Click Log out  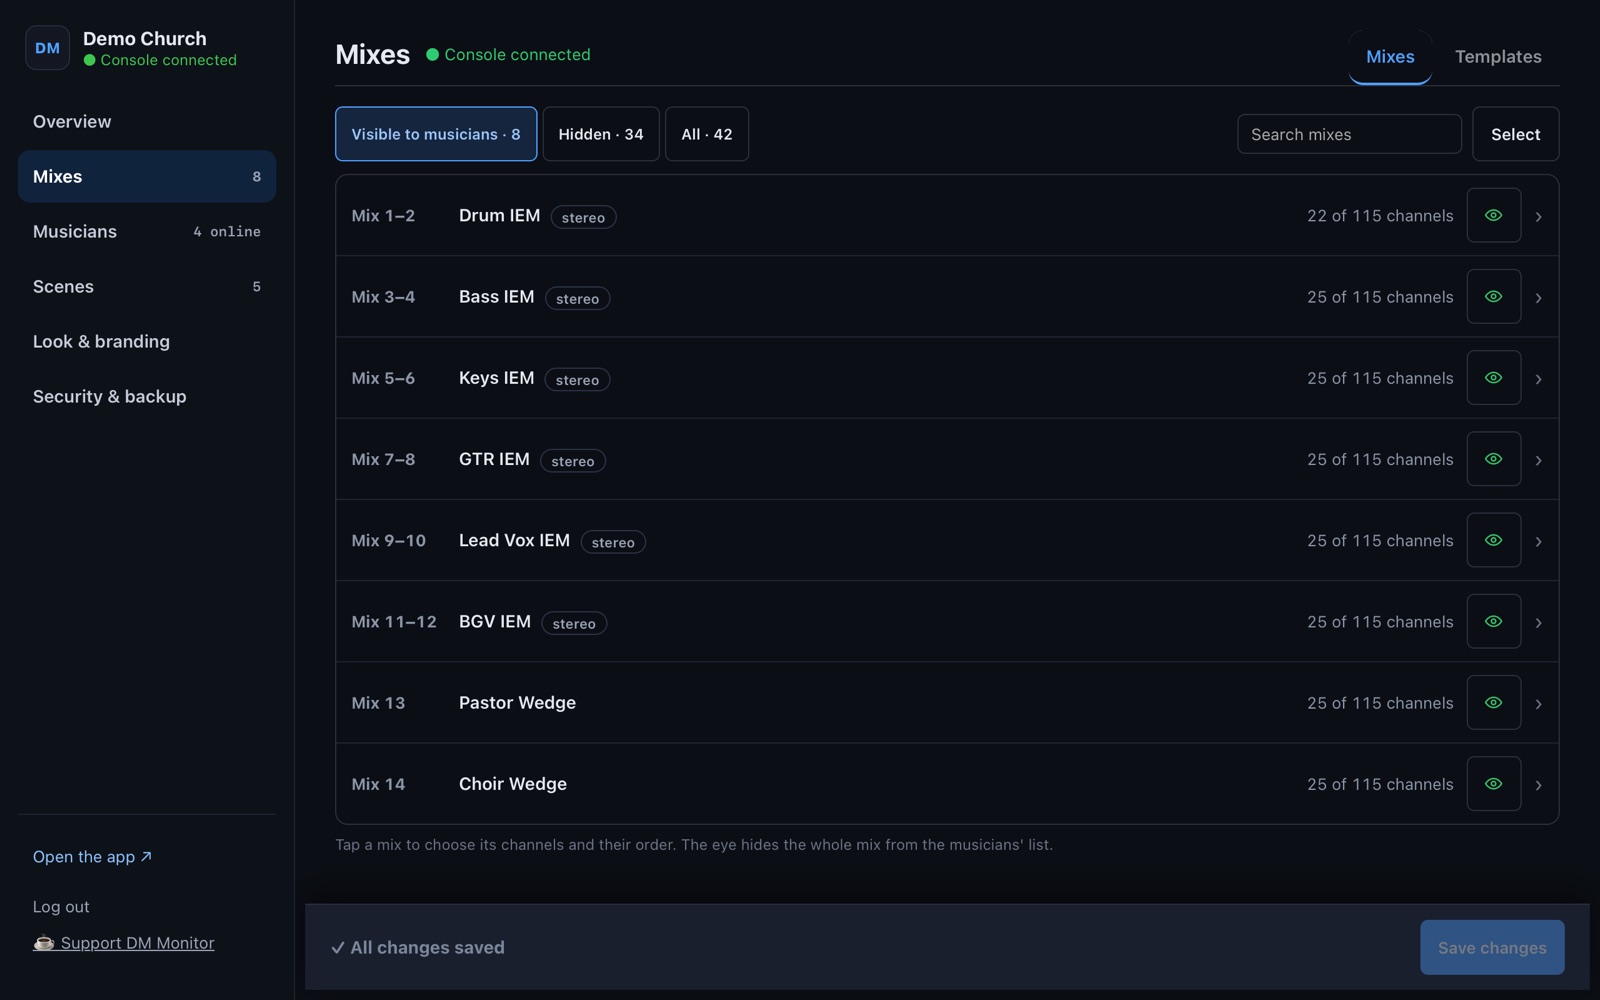pyautogui.click(x=61, y=907)
